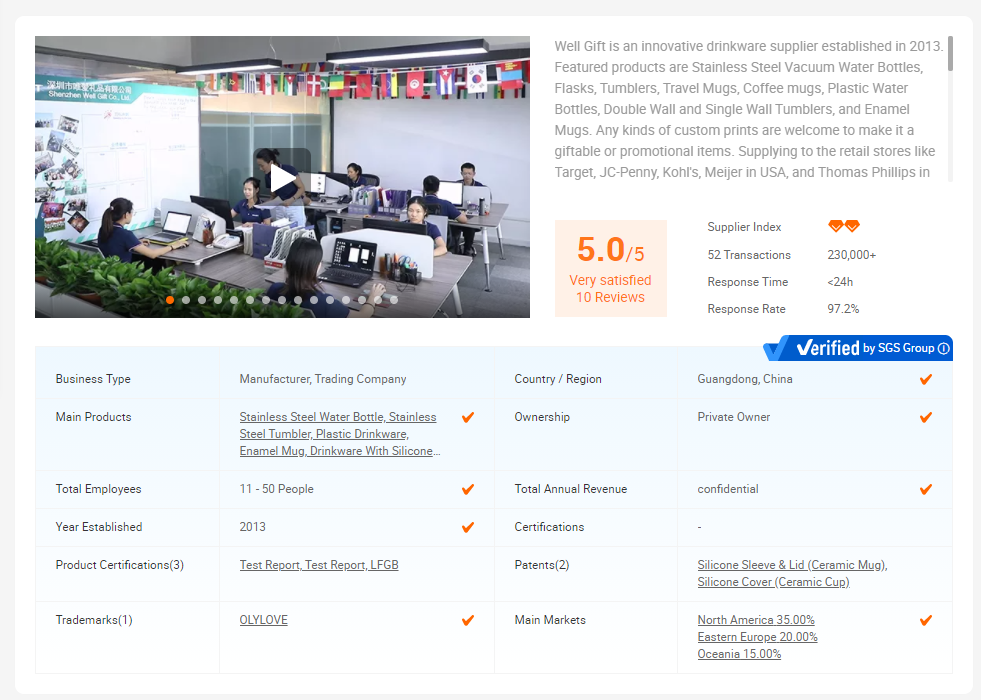981x700 pixels.
Task: Open Eastern Europe 20.00% market link
Action: pyautogui.click(x=758, y=637)
